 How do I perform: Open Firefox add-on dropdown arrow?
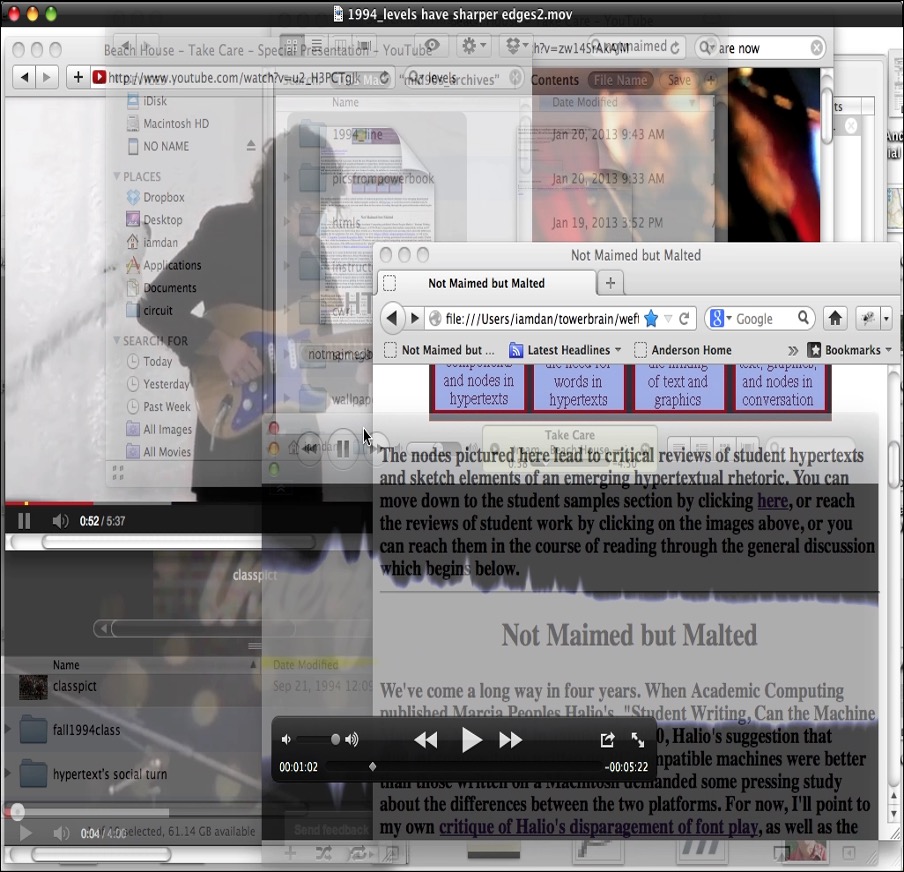point(887,318)
